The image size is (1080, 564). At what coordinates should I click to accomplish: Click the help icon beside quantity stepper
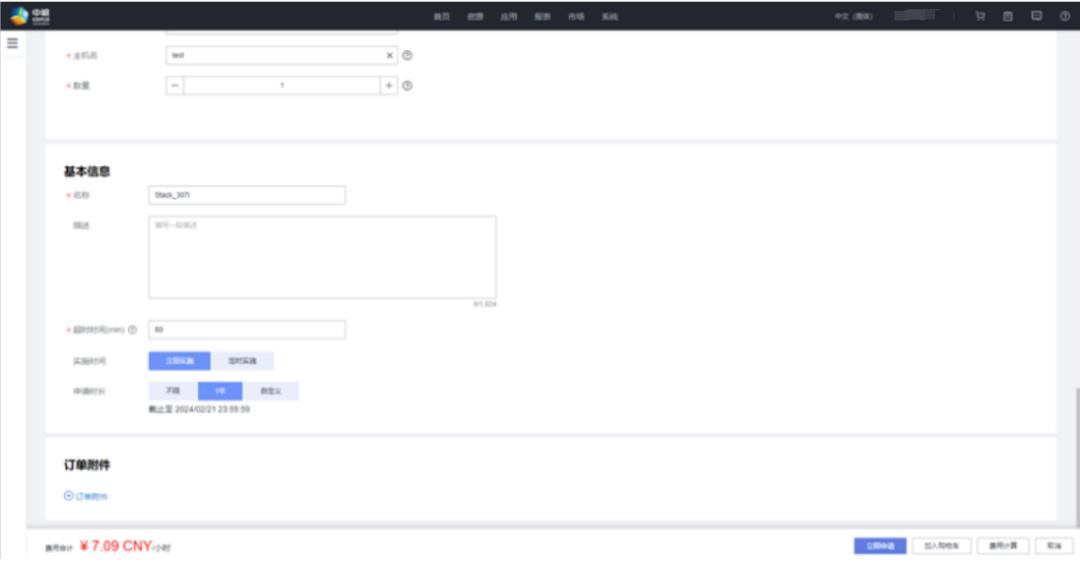tap(407, 85)
